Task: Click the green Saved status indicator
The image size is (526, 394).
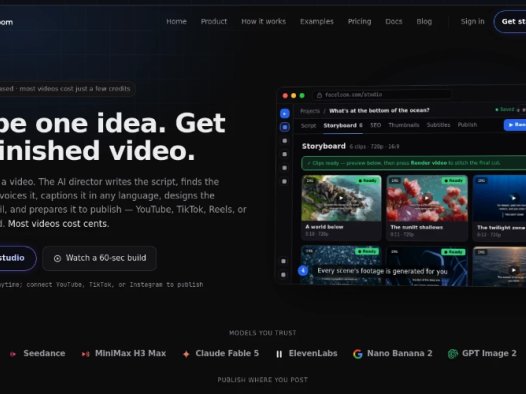Action: point(505,110)
